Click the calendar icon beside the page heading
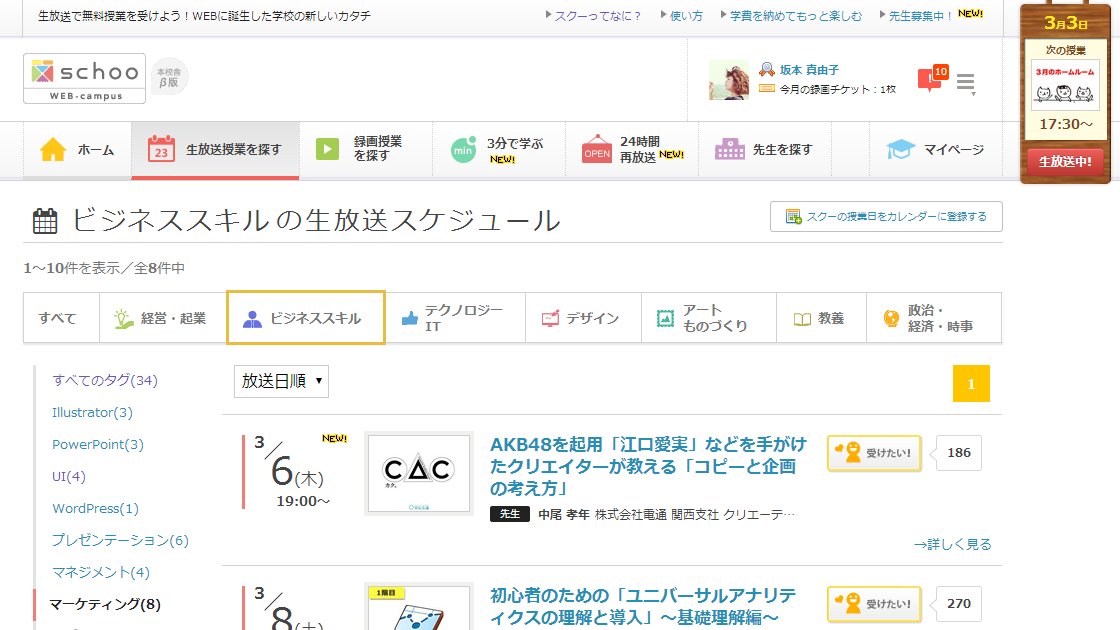 (45, 221)
